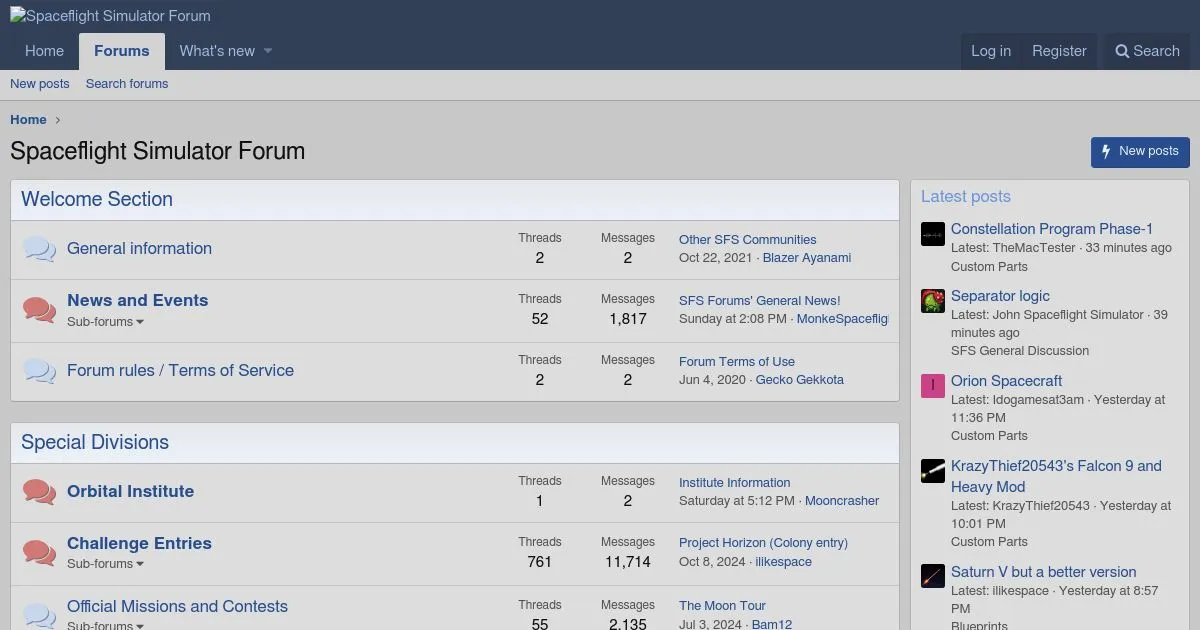Click the Home breadcrumb link
This screenshot has height=630, width=1200.
click(x=28, y=120)
